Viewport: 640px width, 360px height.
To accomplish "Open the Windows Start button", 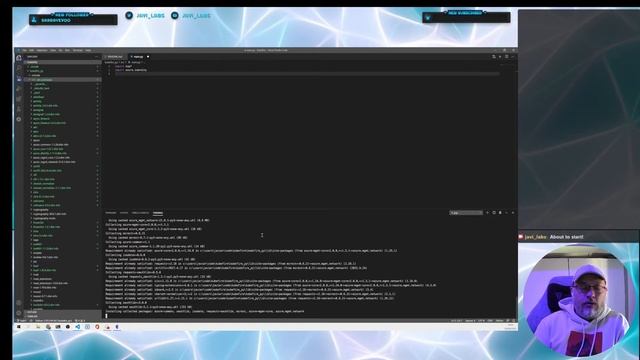I will (19, 327).
